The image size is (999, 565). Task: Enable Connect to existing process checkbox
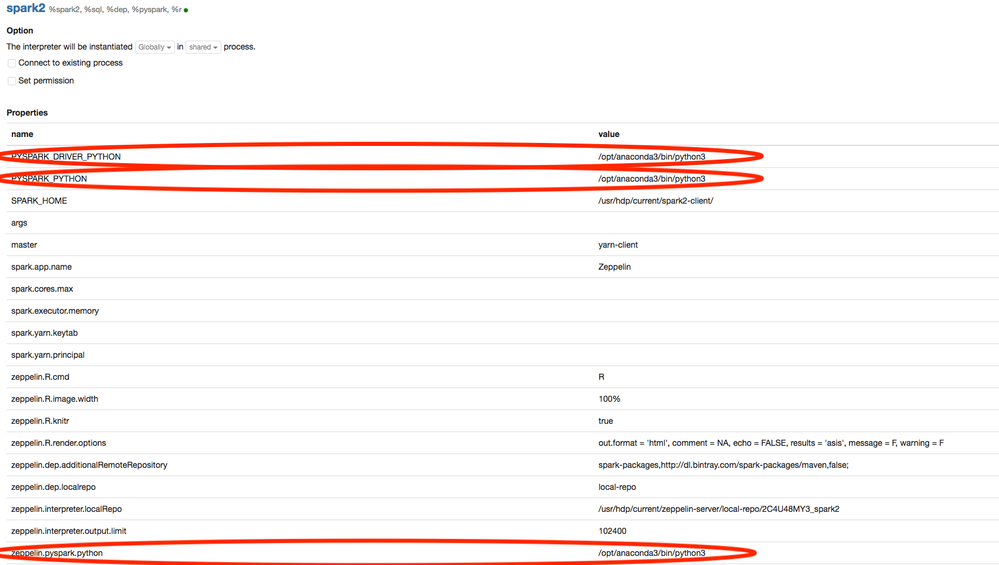[11, 63]
